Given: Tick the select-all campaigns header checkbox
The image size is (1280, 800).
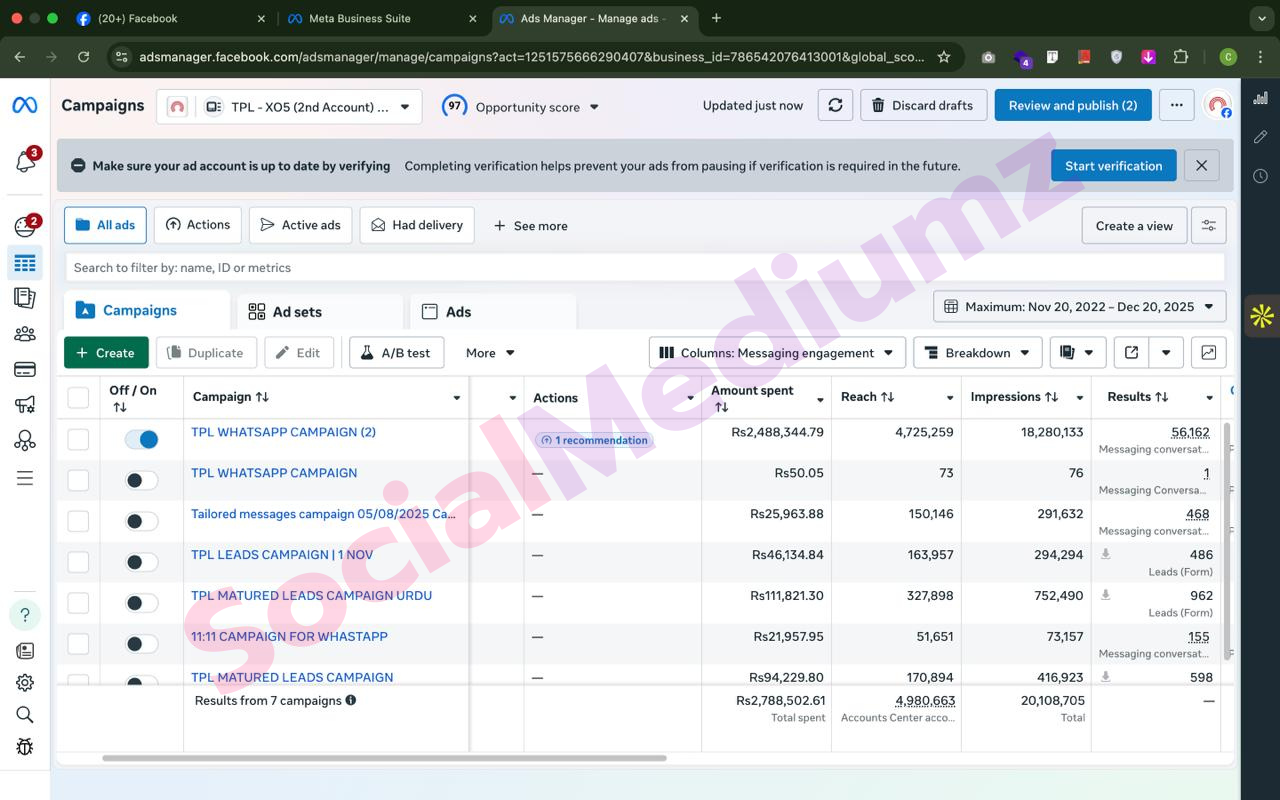Looking at the screenshot, I should coord(78,397).
